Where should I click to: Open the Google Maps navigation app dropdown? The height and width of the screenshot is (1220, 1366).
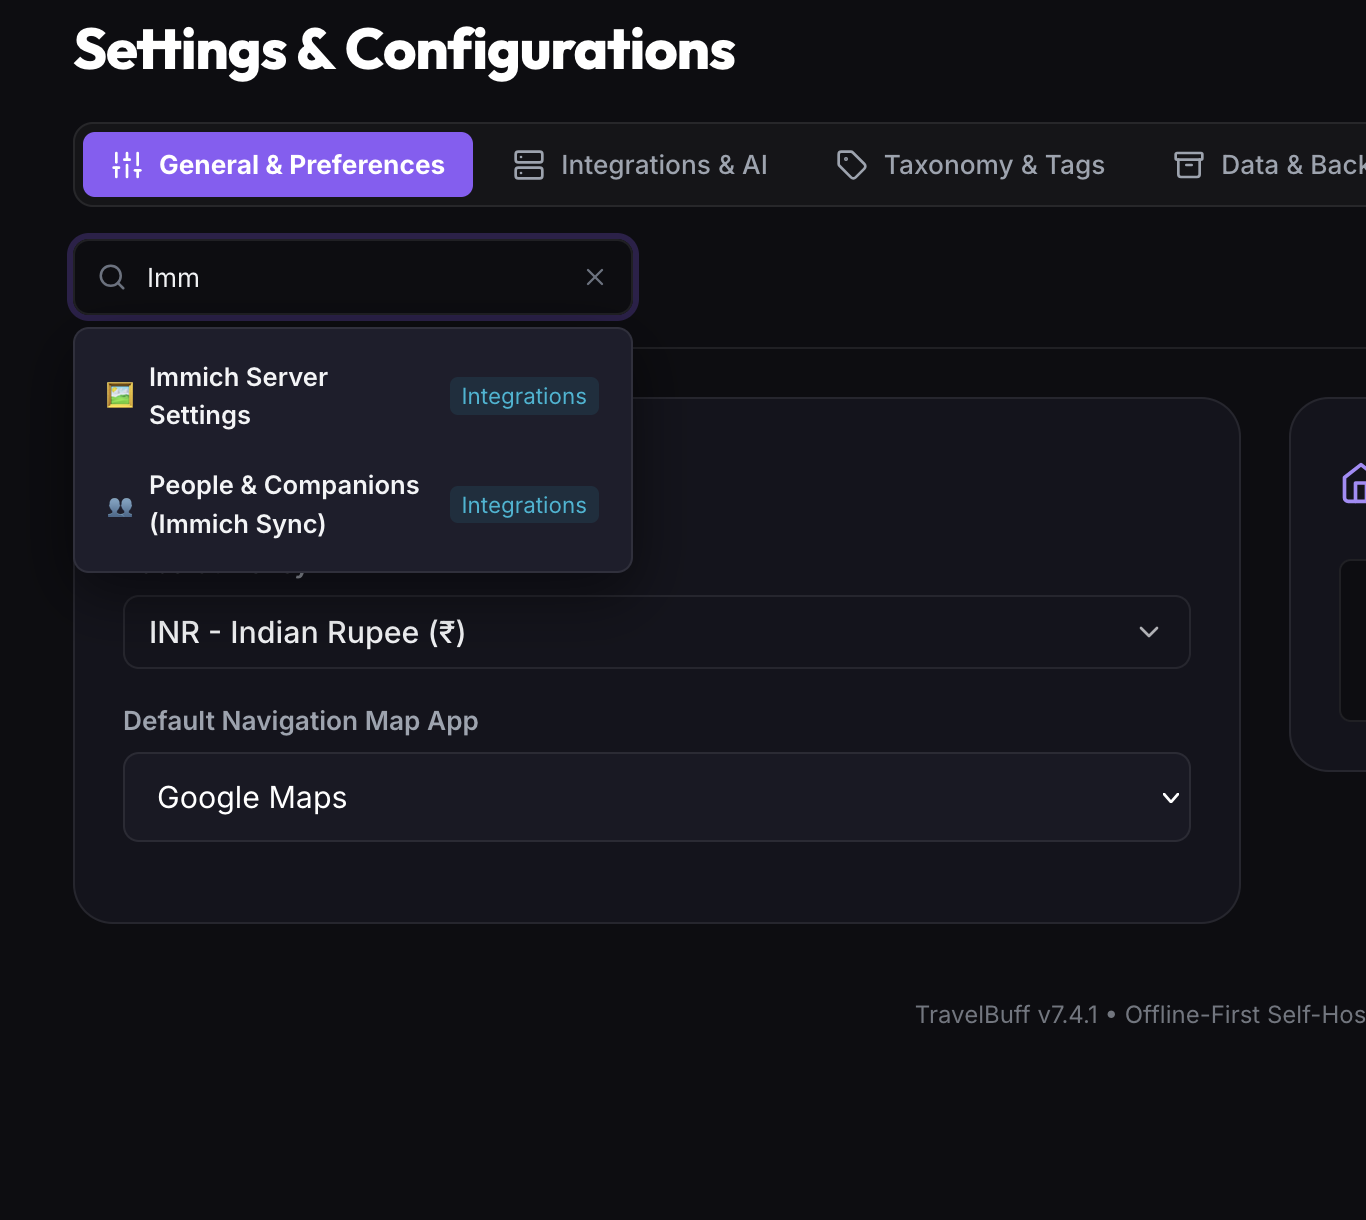pyautogui.click(x=657, y=797)
